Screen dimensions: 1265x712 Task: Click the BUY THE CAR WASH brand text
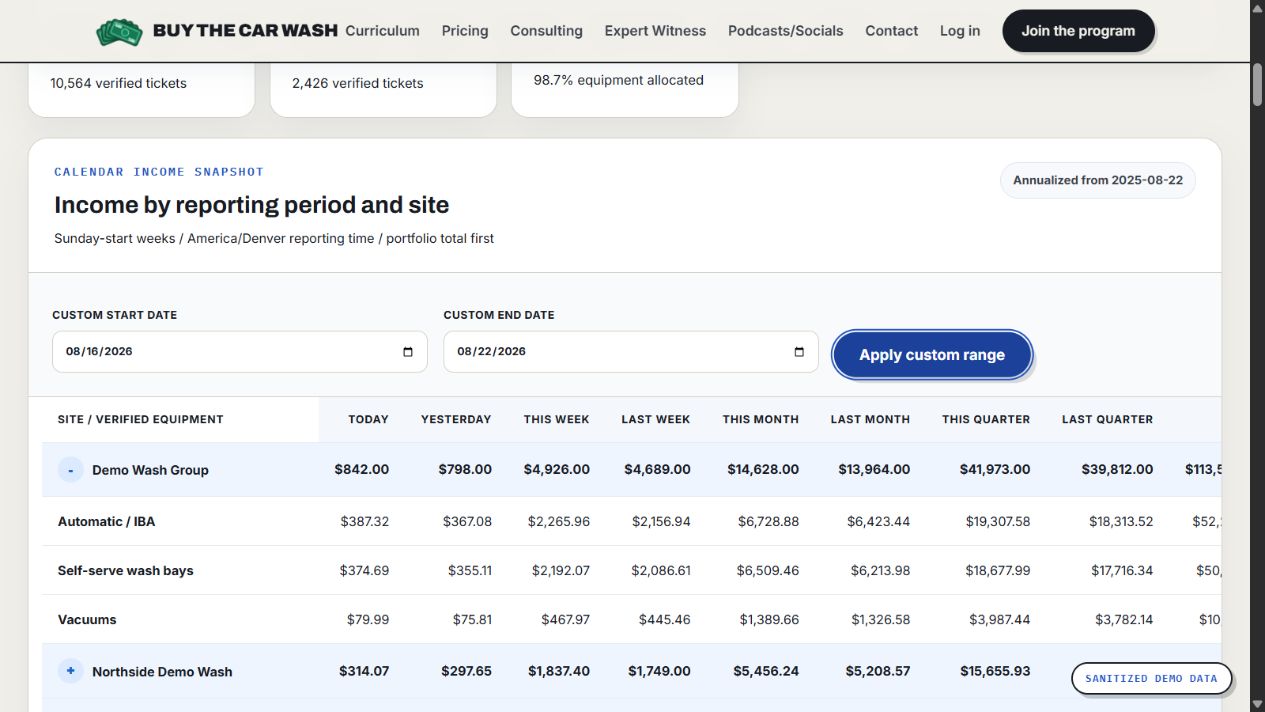245,30
